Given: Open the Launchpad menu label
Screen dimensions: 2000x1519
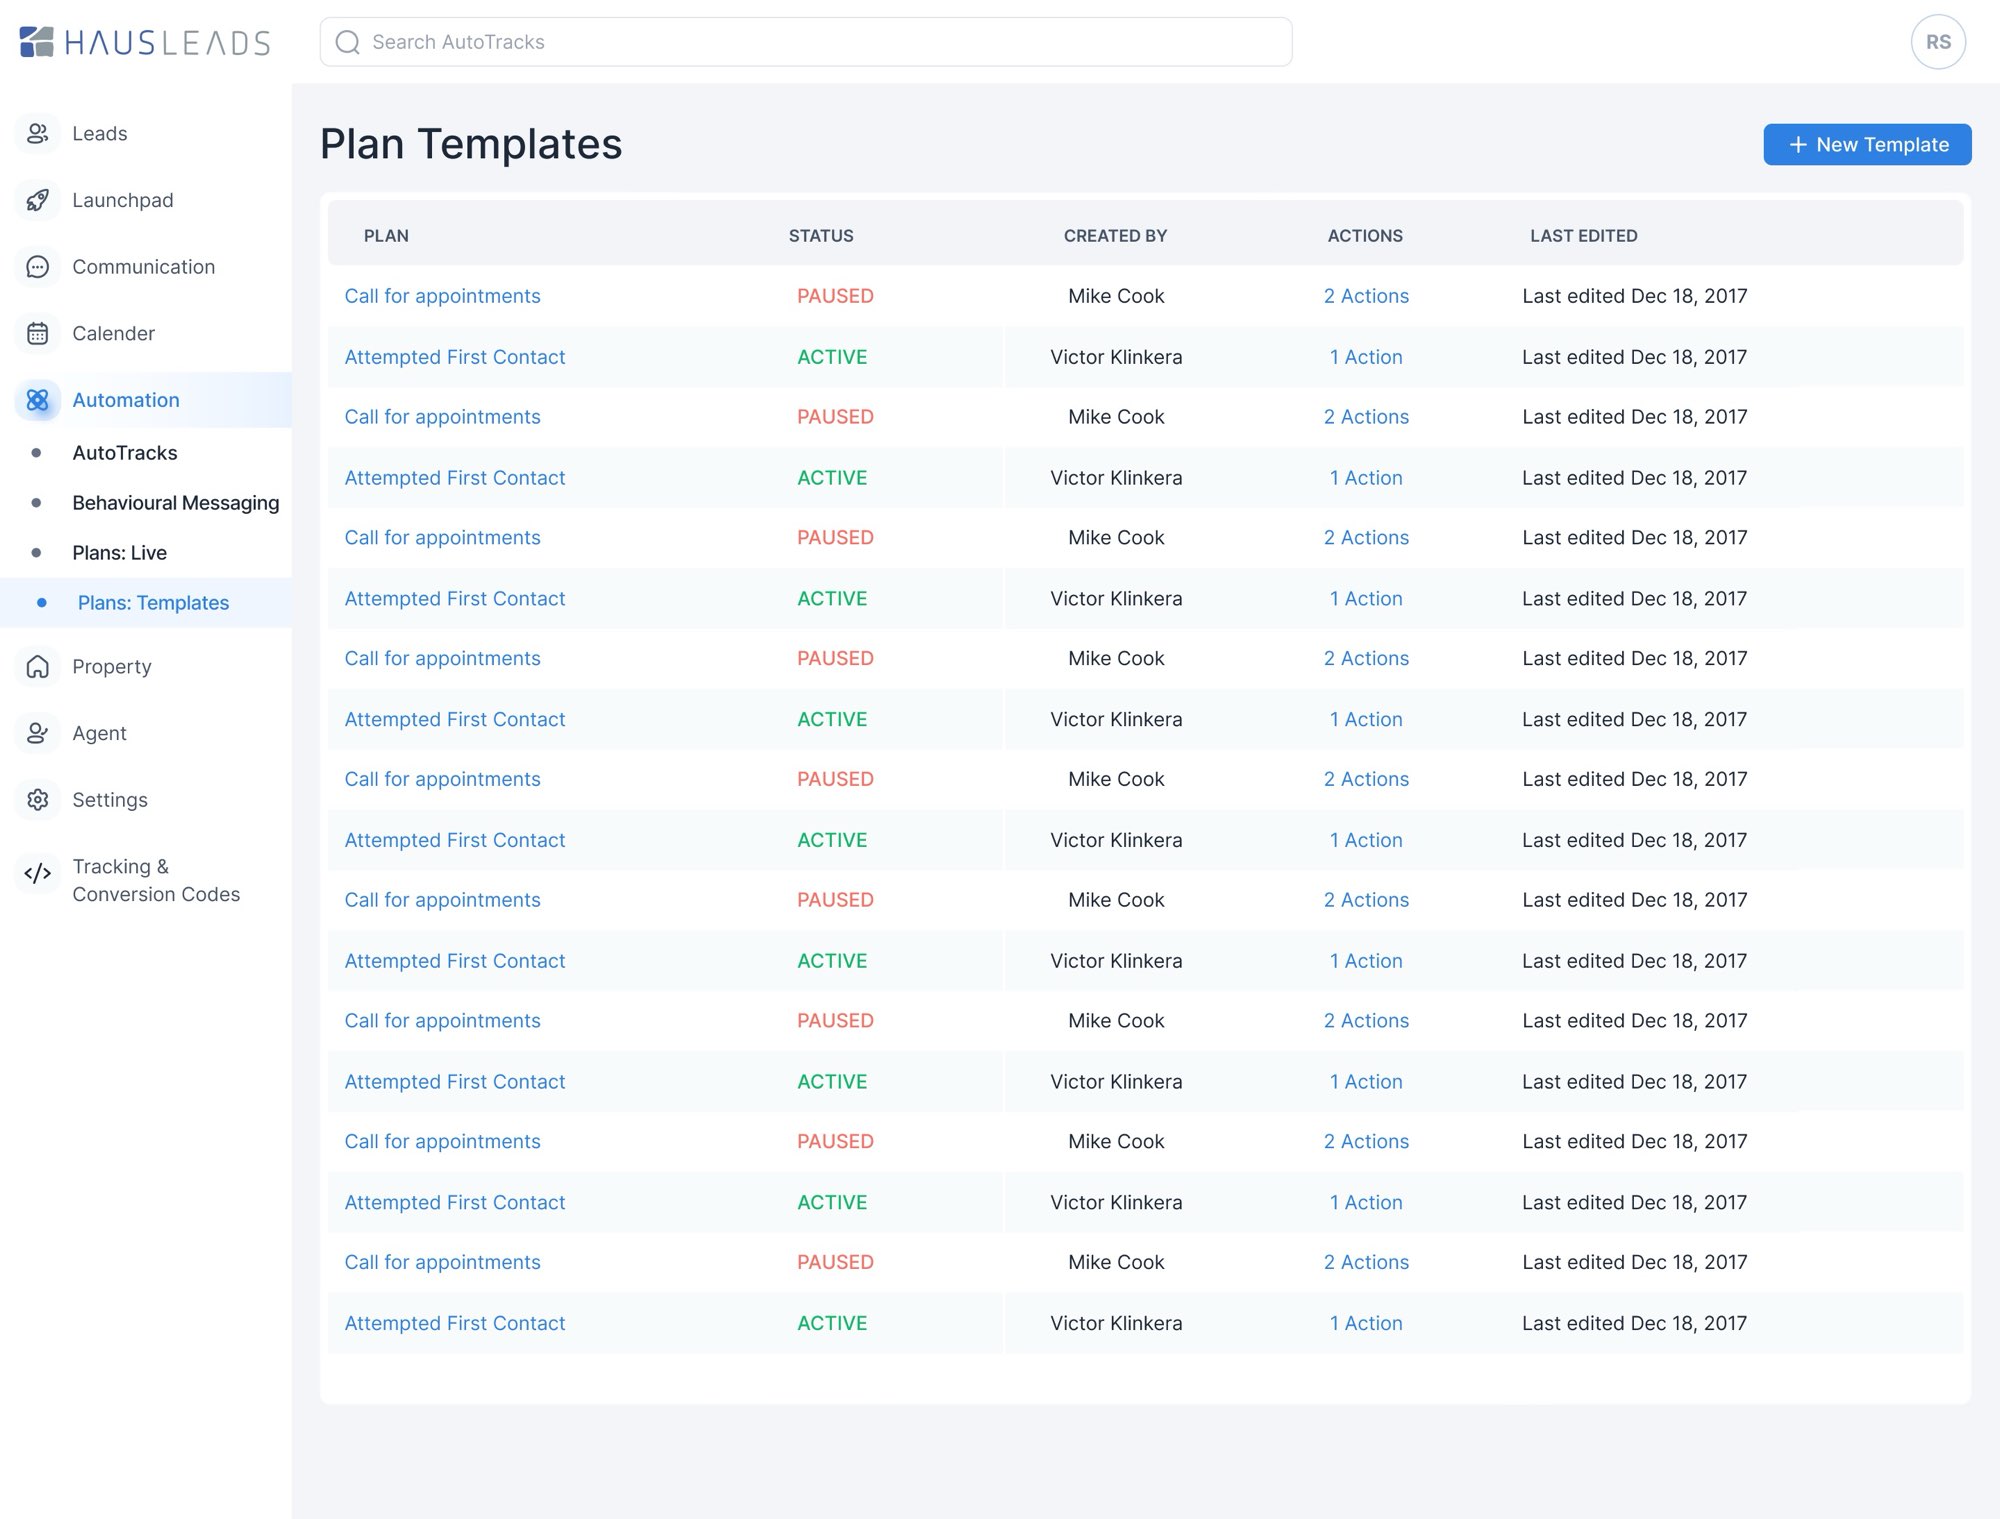Looking at the screenshot, I should tap(123, 200).
